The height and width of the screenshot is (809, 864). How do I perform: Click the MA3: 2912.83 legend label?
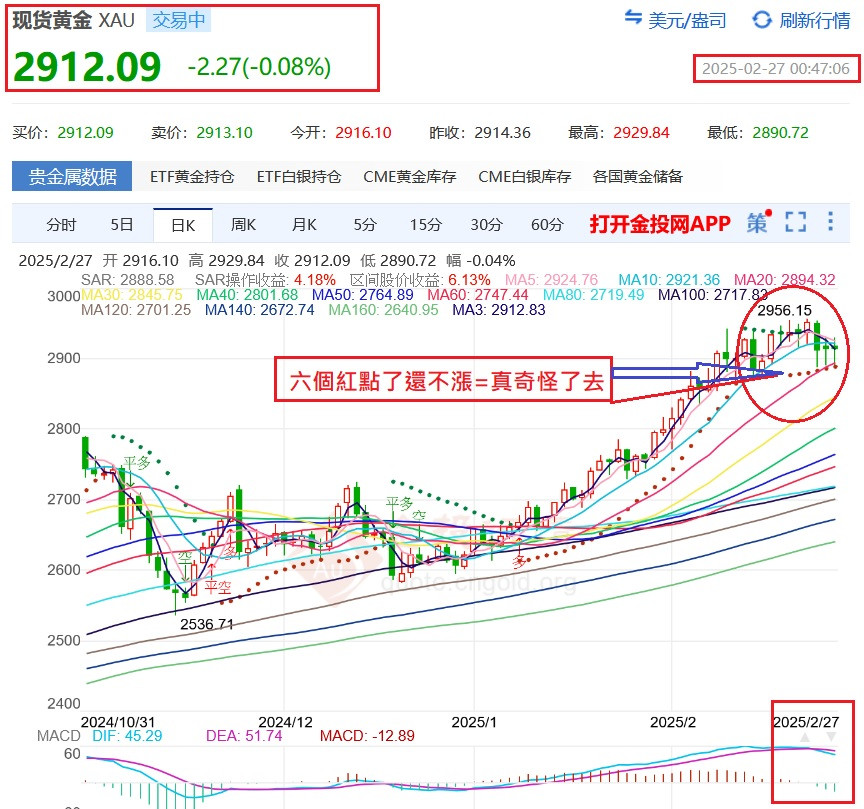(x=499, y=310)
